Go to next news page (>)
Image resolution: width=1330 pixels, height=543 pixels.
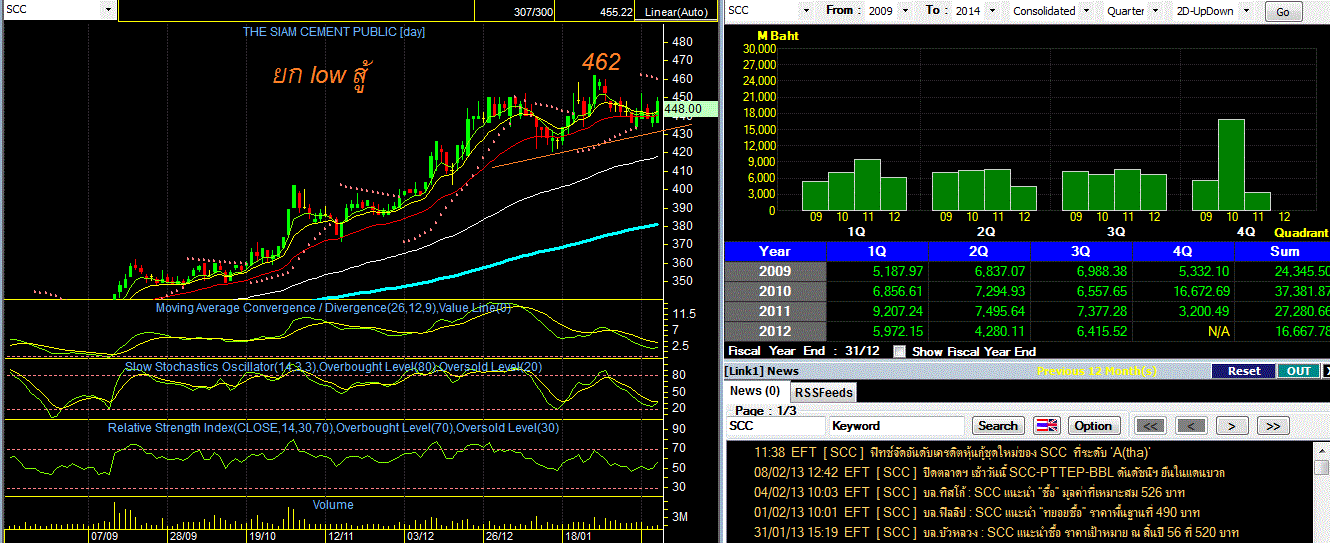pyautogui.click(x=1232, y=425)
